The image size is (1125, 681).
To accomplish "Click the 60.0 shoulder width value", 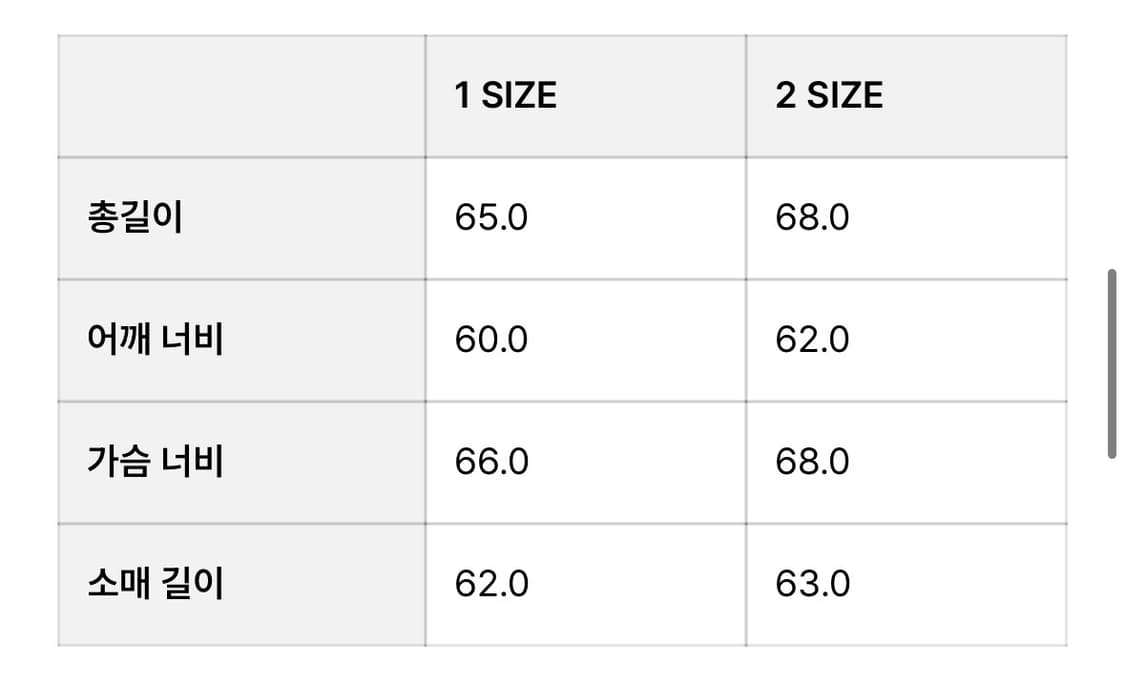I will (491, 340).
